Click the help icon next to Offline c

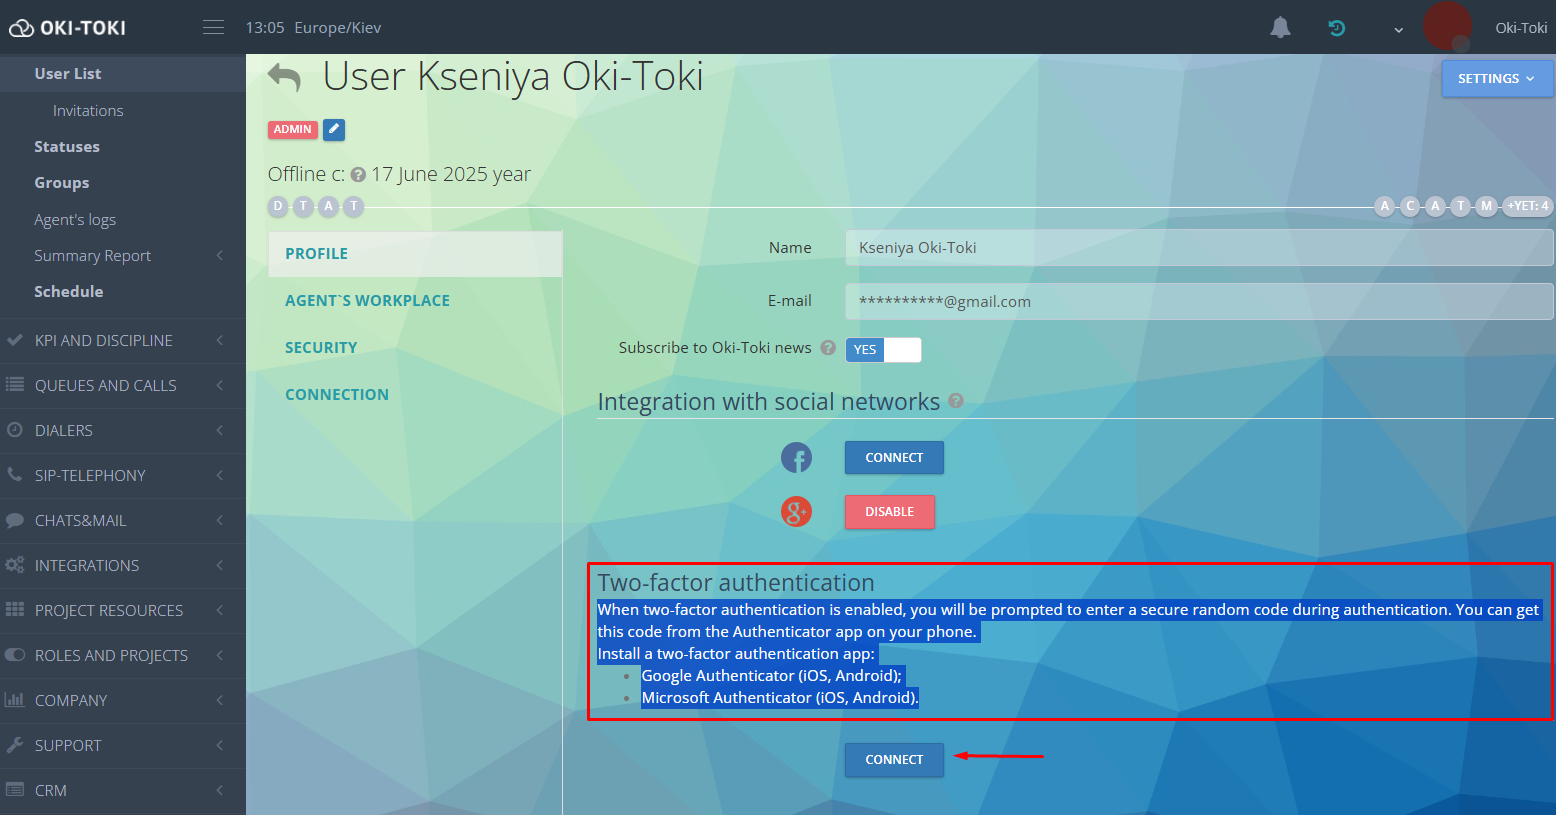pos(358,175)
